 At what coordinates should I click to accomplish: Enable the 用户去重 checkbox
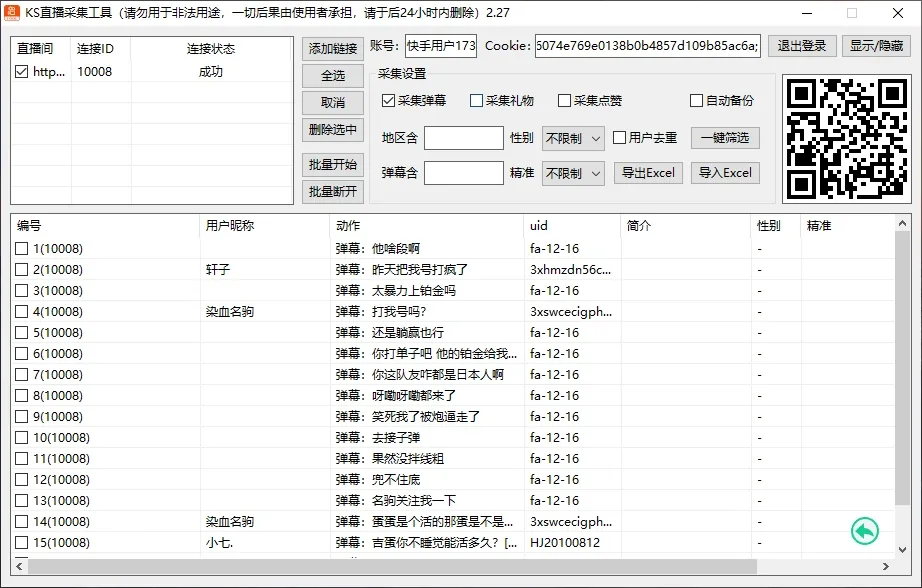coord(619,138)
